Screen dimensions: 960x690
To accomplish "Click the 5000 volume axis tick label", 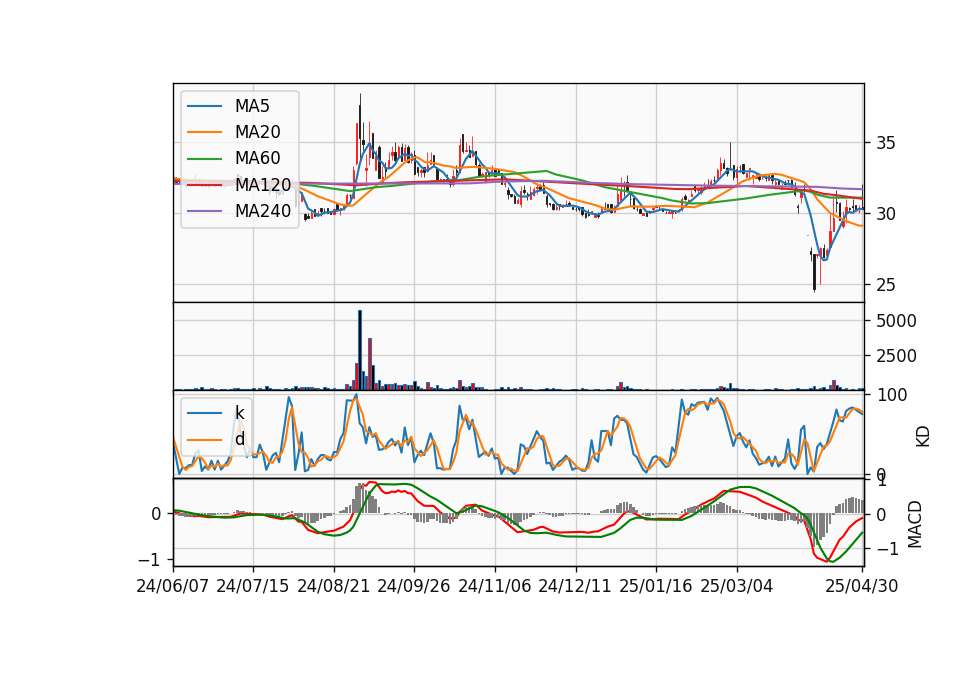I will click(x=896, y=321).
